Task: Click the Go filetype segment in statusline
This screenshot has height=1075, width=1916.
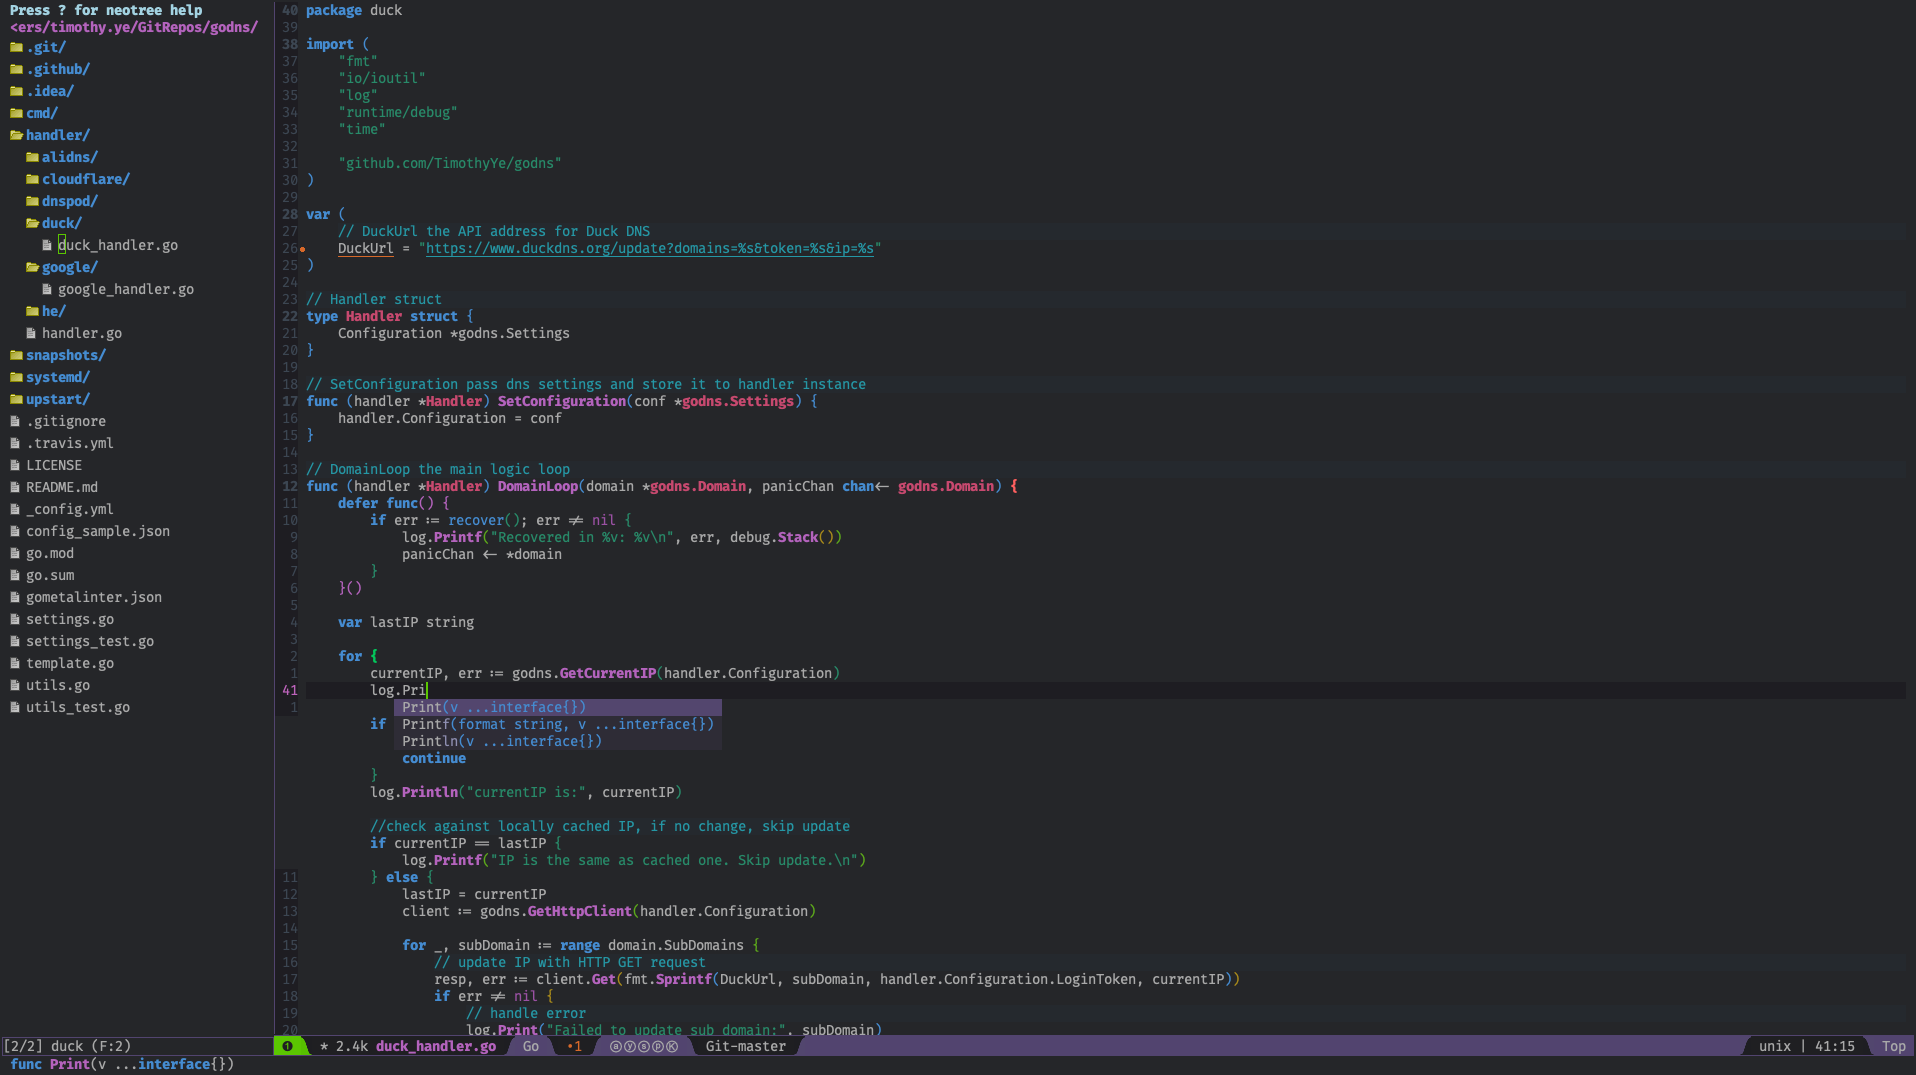Action: click(531, 1046)
